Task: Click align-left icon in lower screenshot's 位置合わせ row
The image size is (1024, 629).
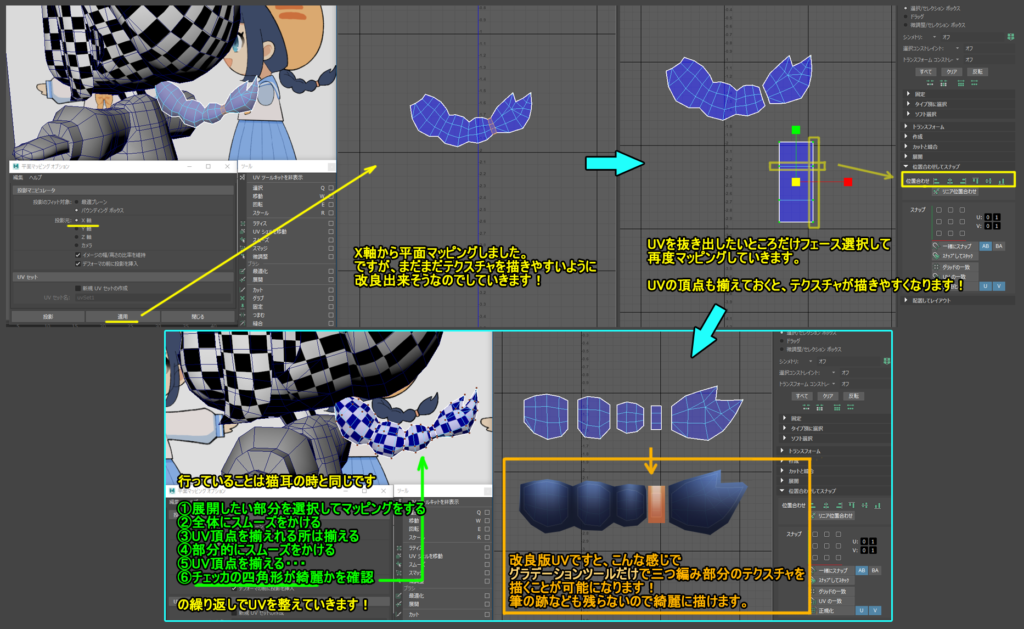Action: point(812,506)
